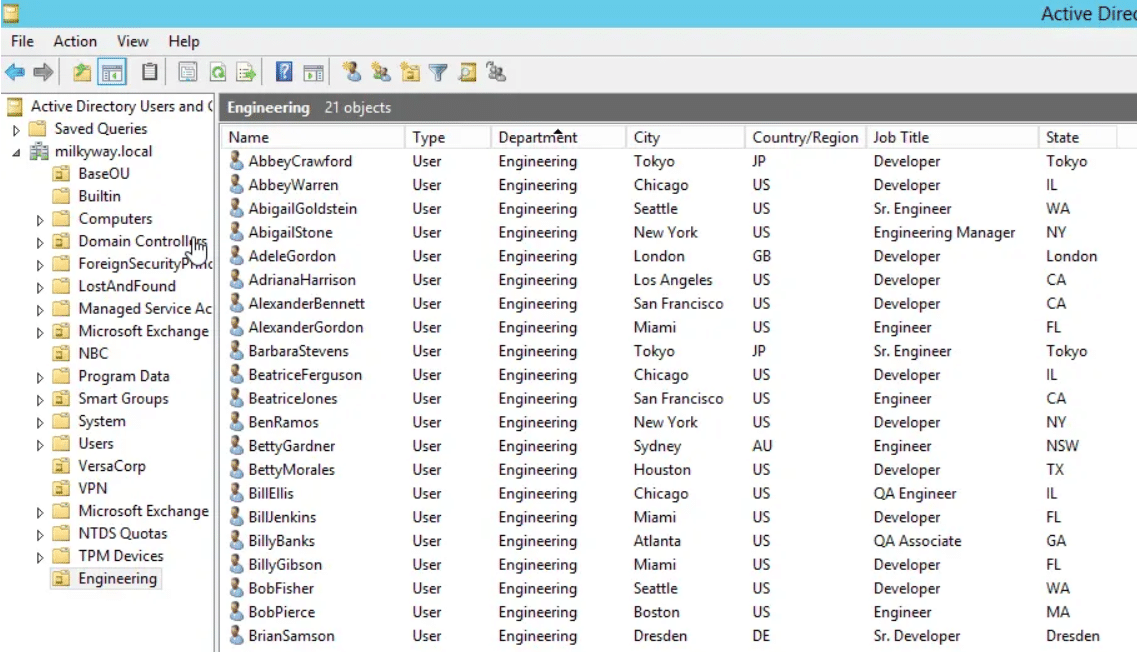Click the clipboard icon in toolbar
The width and height of the screenshot is (1137, 652).
(149, 72)
